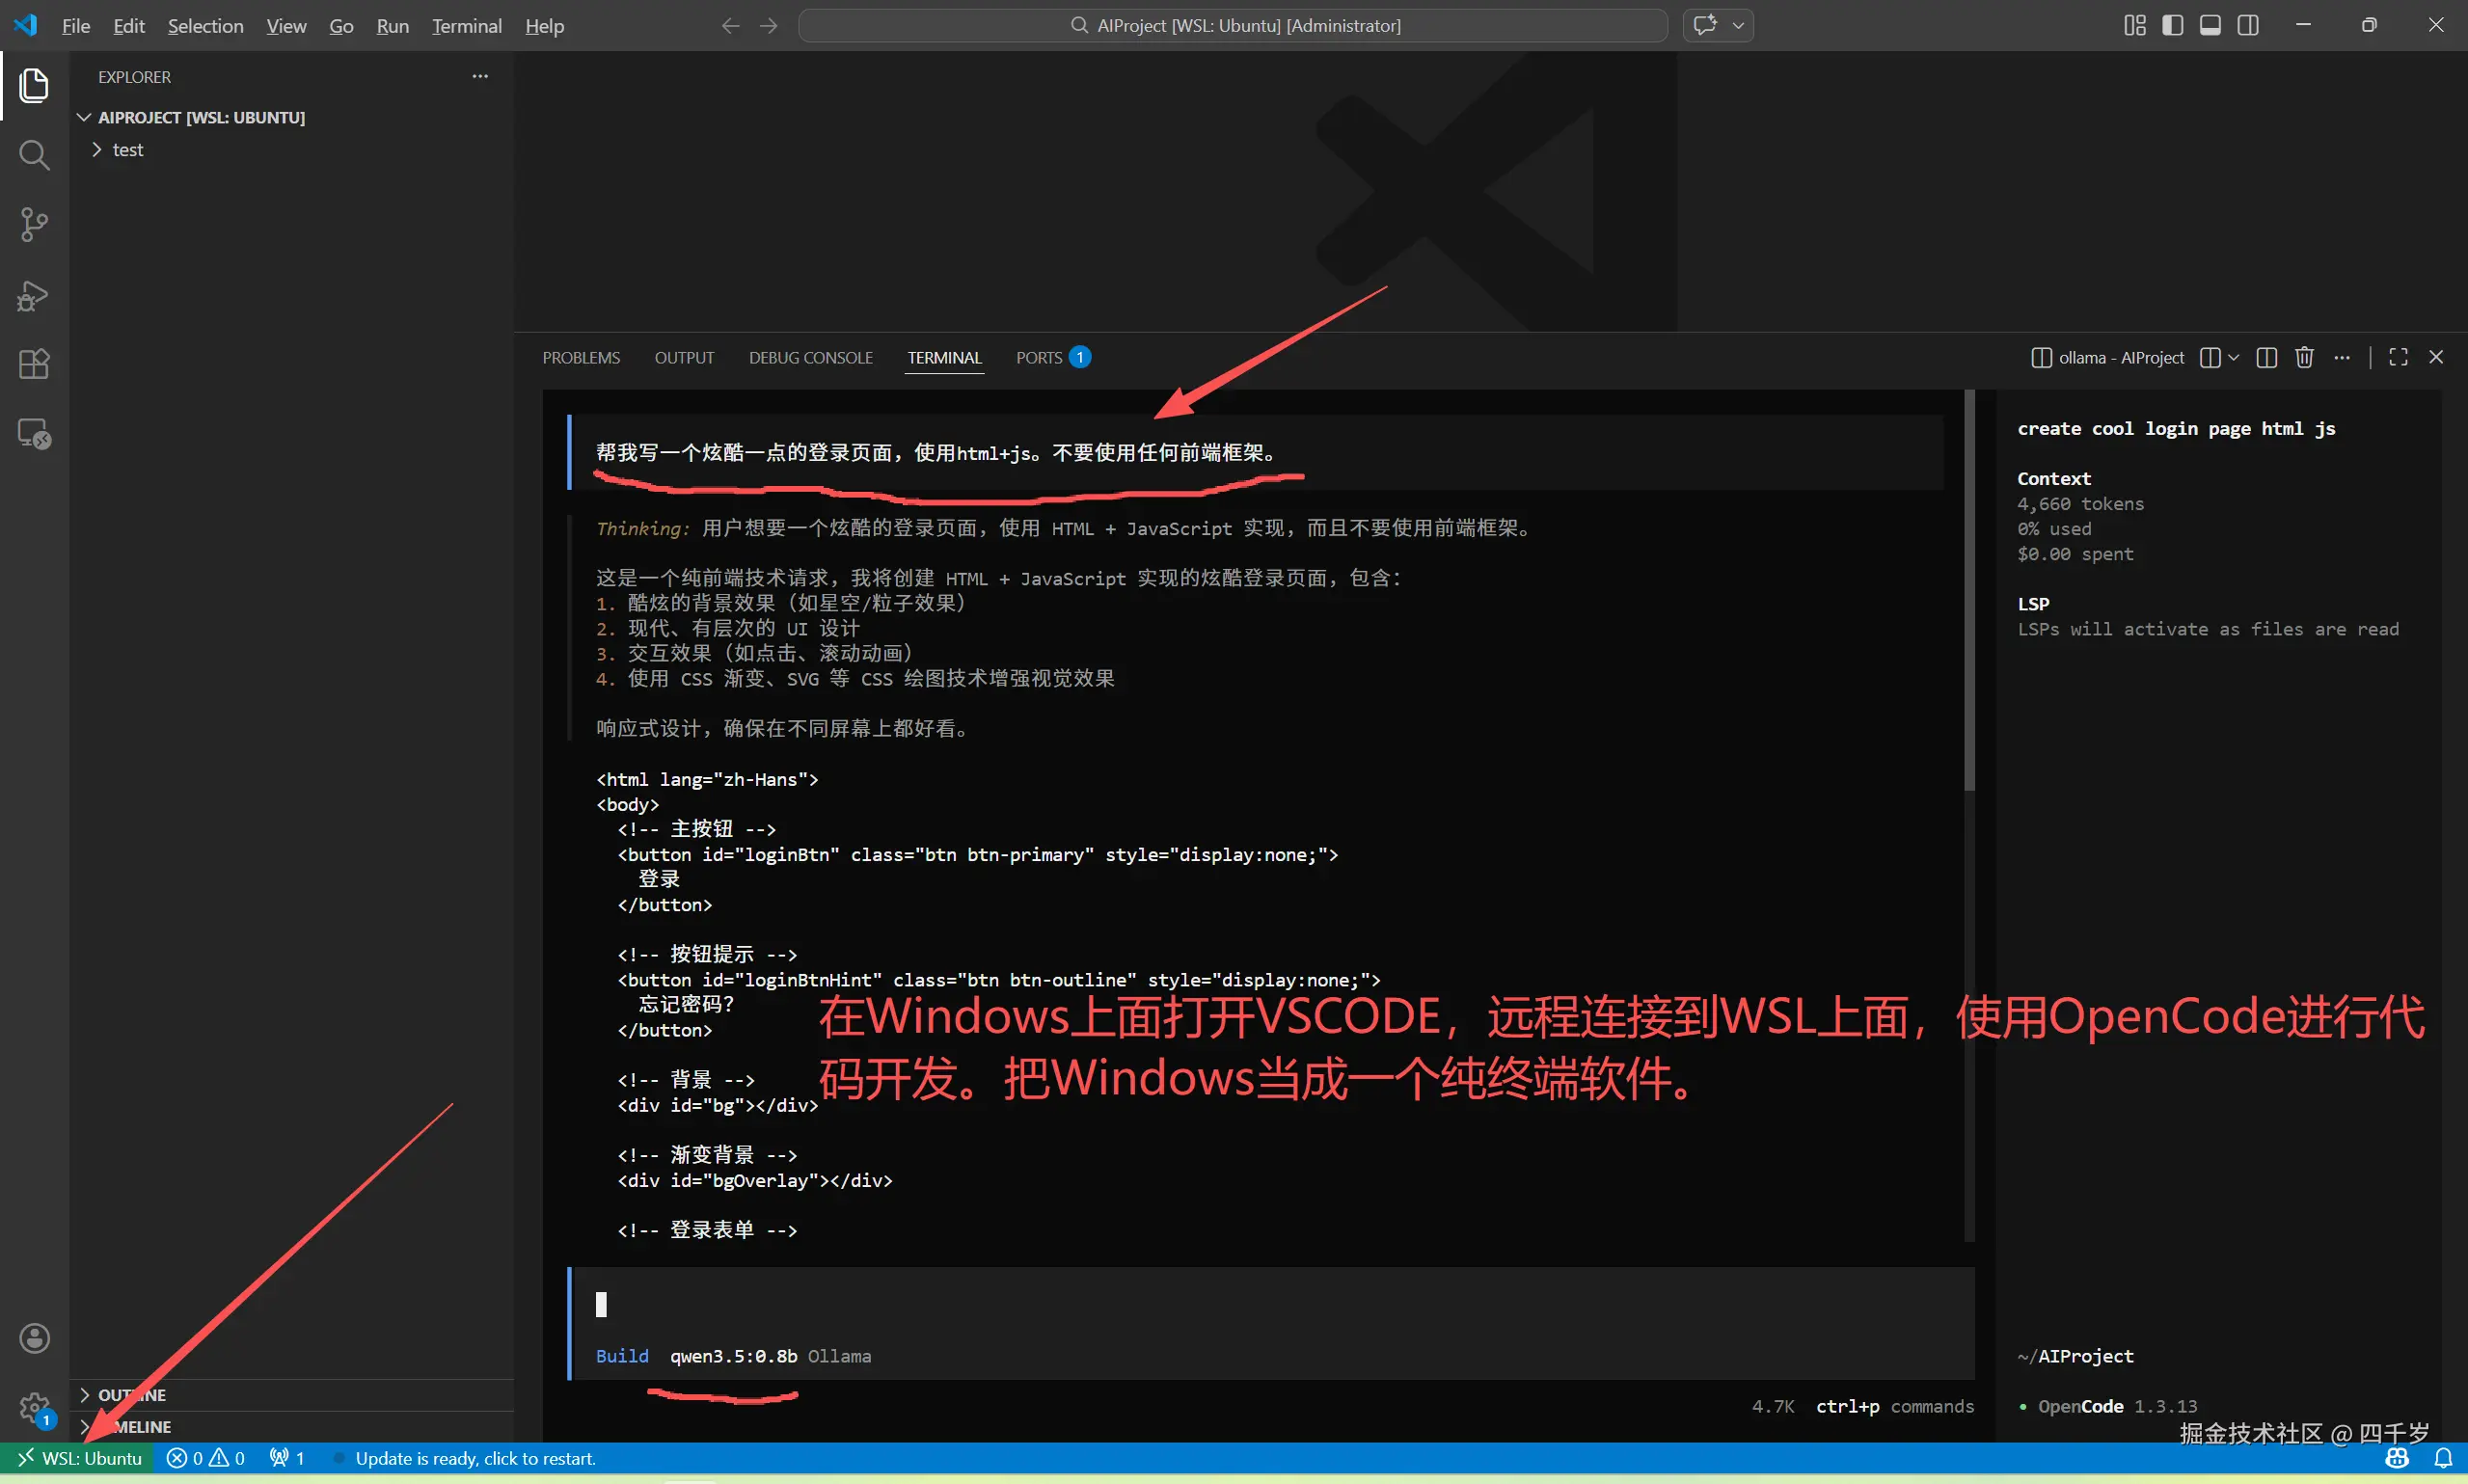Viewport: 2468px width, 1484px height.
Task: Open the Accounts icon near bottom sidebar
Action: 35,1337
